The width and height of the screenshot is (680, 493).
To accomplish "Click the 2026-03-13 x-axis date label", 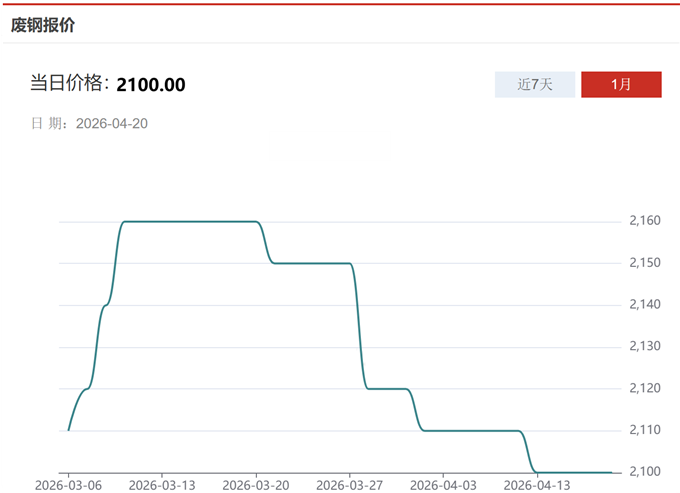I will (x=162, y=484).
